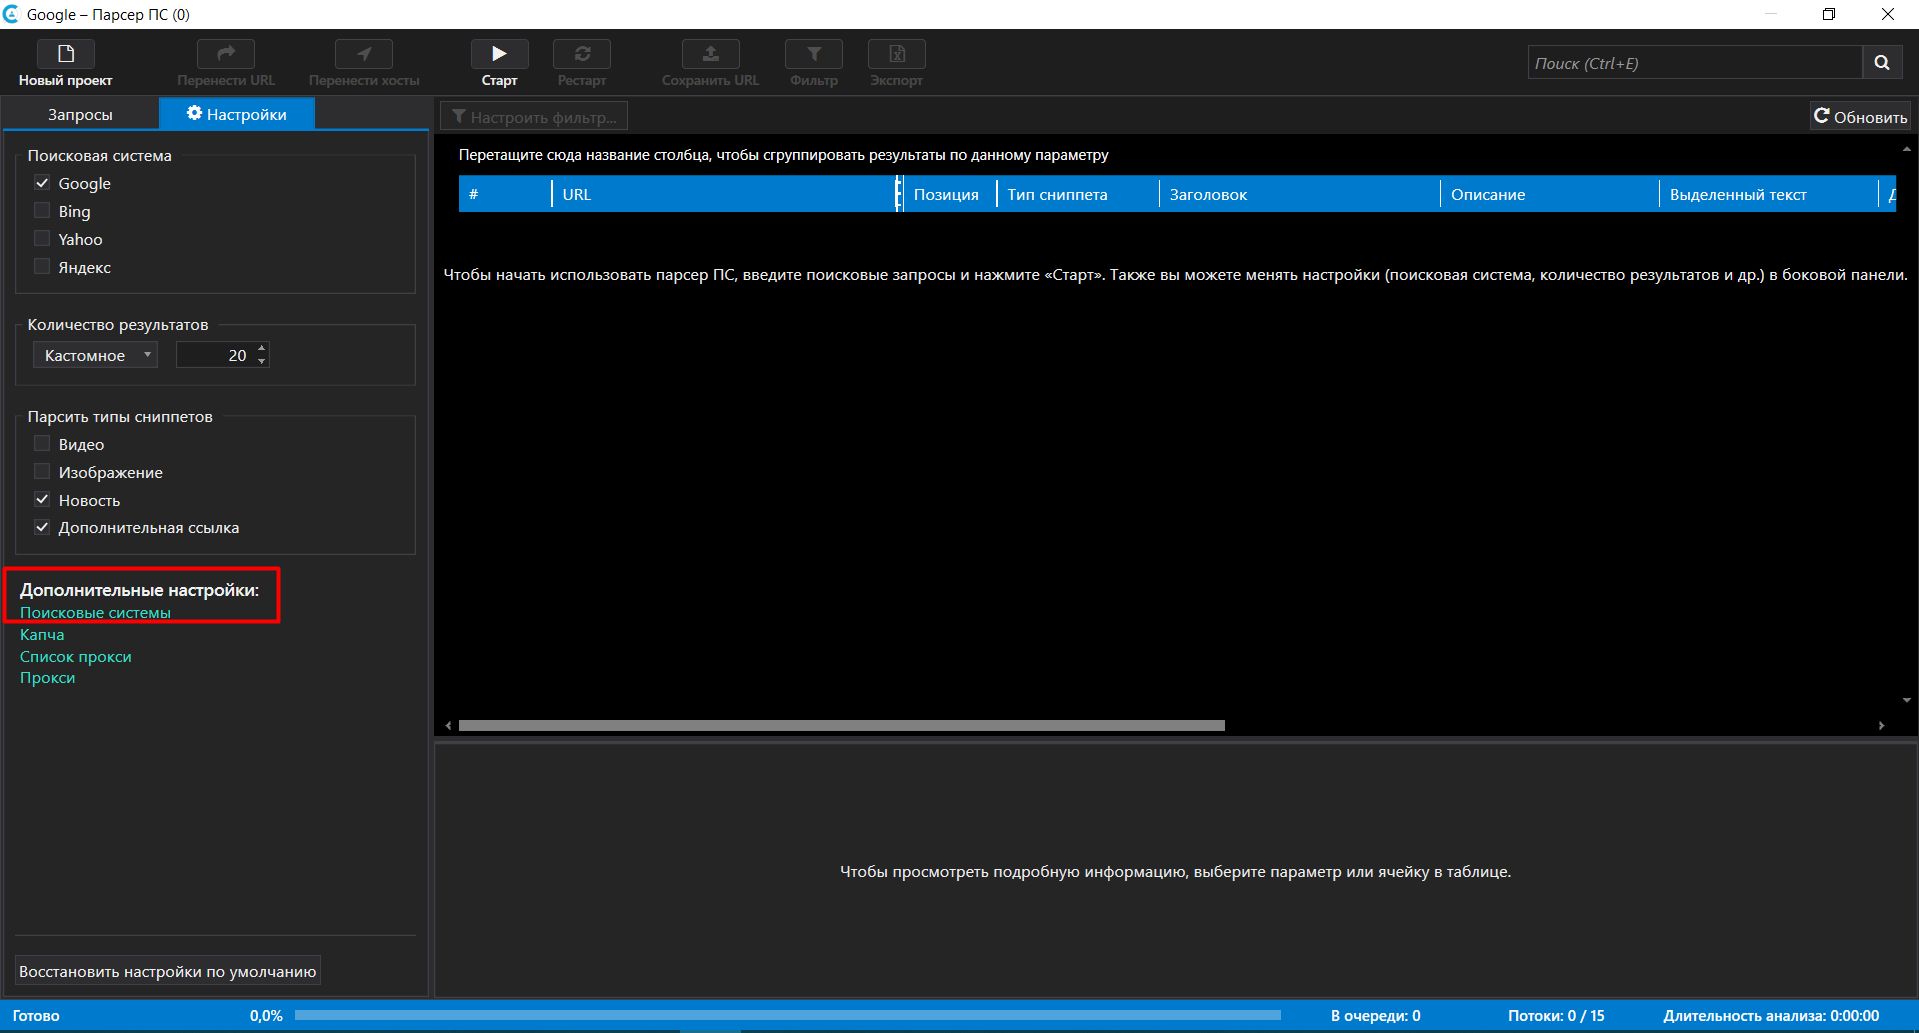Screen dimensions: 1919x1033
Task: Sort by the Описание column header
Action: tap(1550, 194)
